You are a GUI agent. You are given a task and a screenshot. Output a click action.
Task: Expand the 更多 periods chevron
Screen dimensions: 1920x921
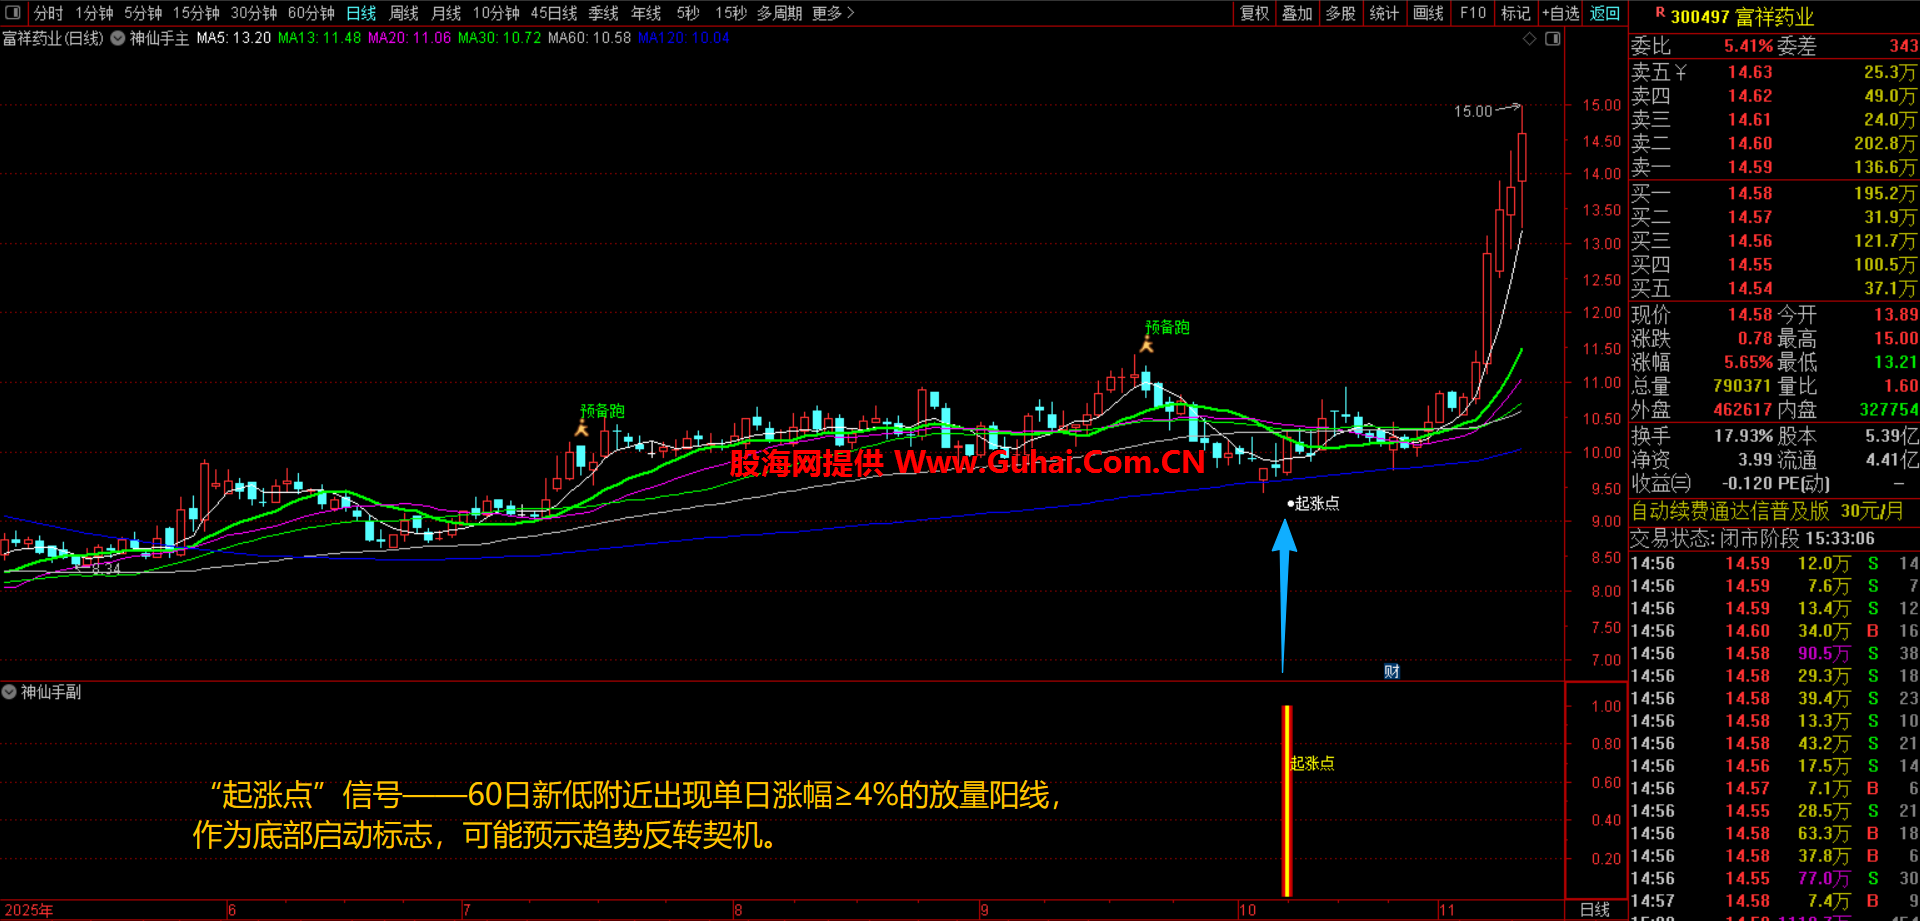[850, 13]
